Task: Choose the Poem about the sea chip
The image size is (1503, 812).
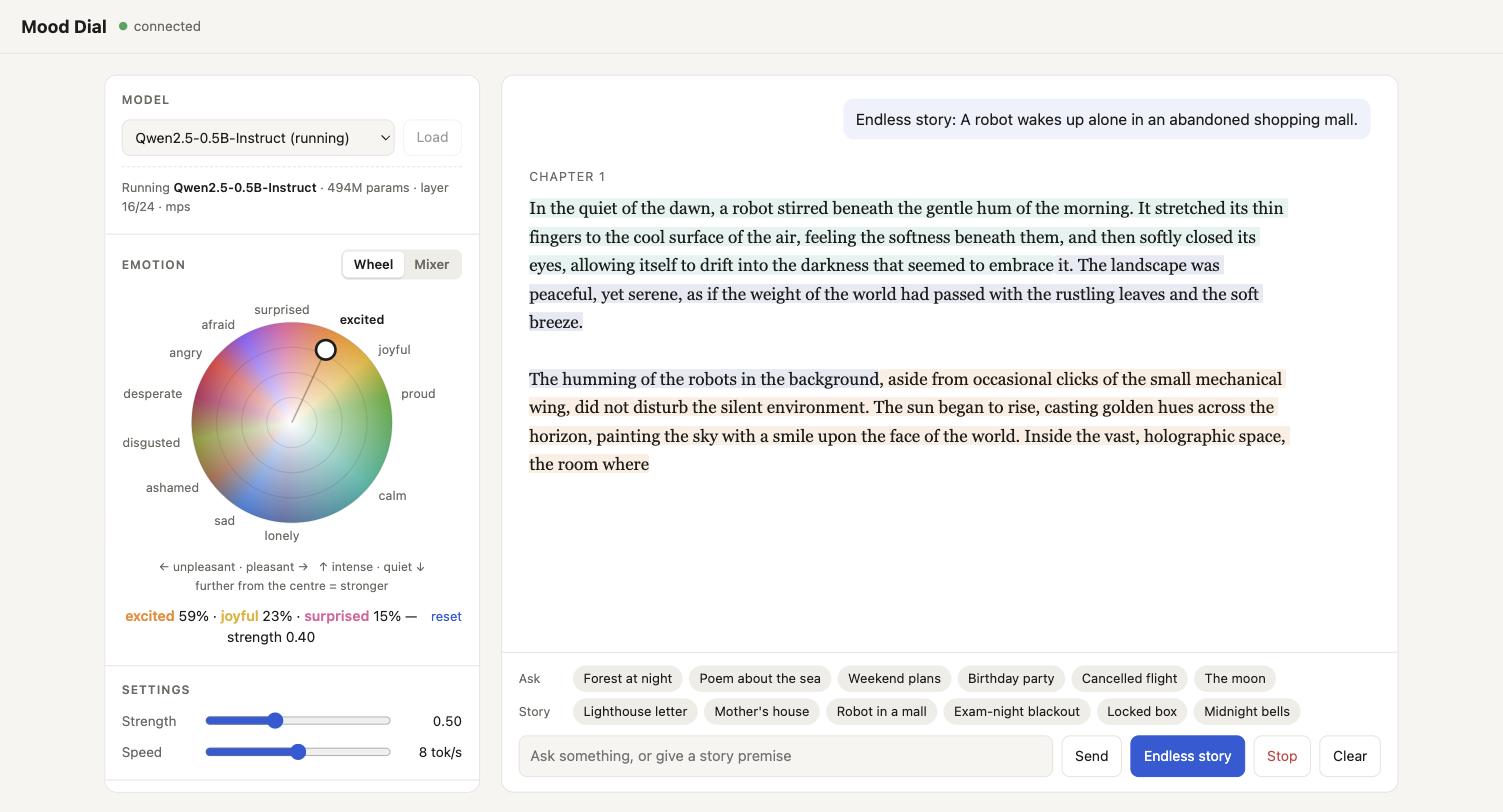Action: click(x=760, y=679)
